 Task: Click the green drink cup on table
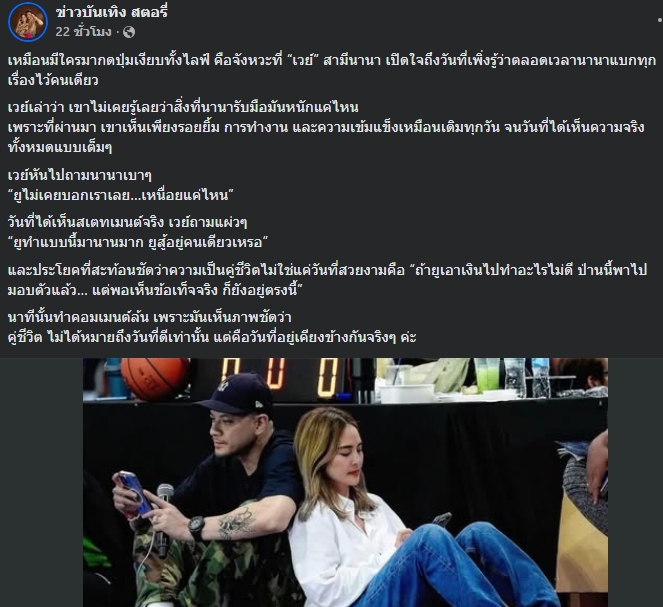pos(486,375)
